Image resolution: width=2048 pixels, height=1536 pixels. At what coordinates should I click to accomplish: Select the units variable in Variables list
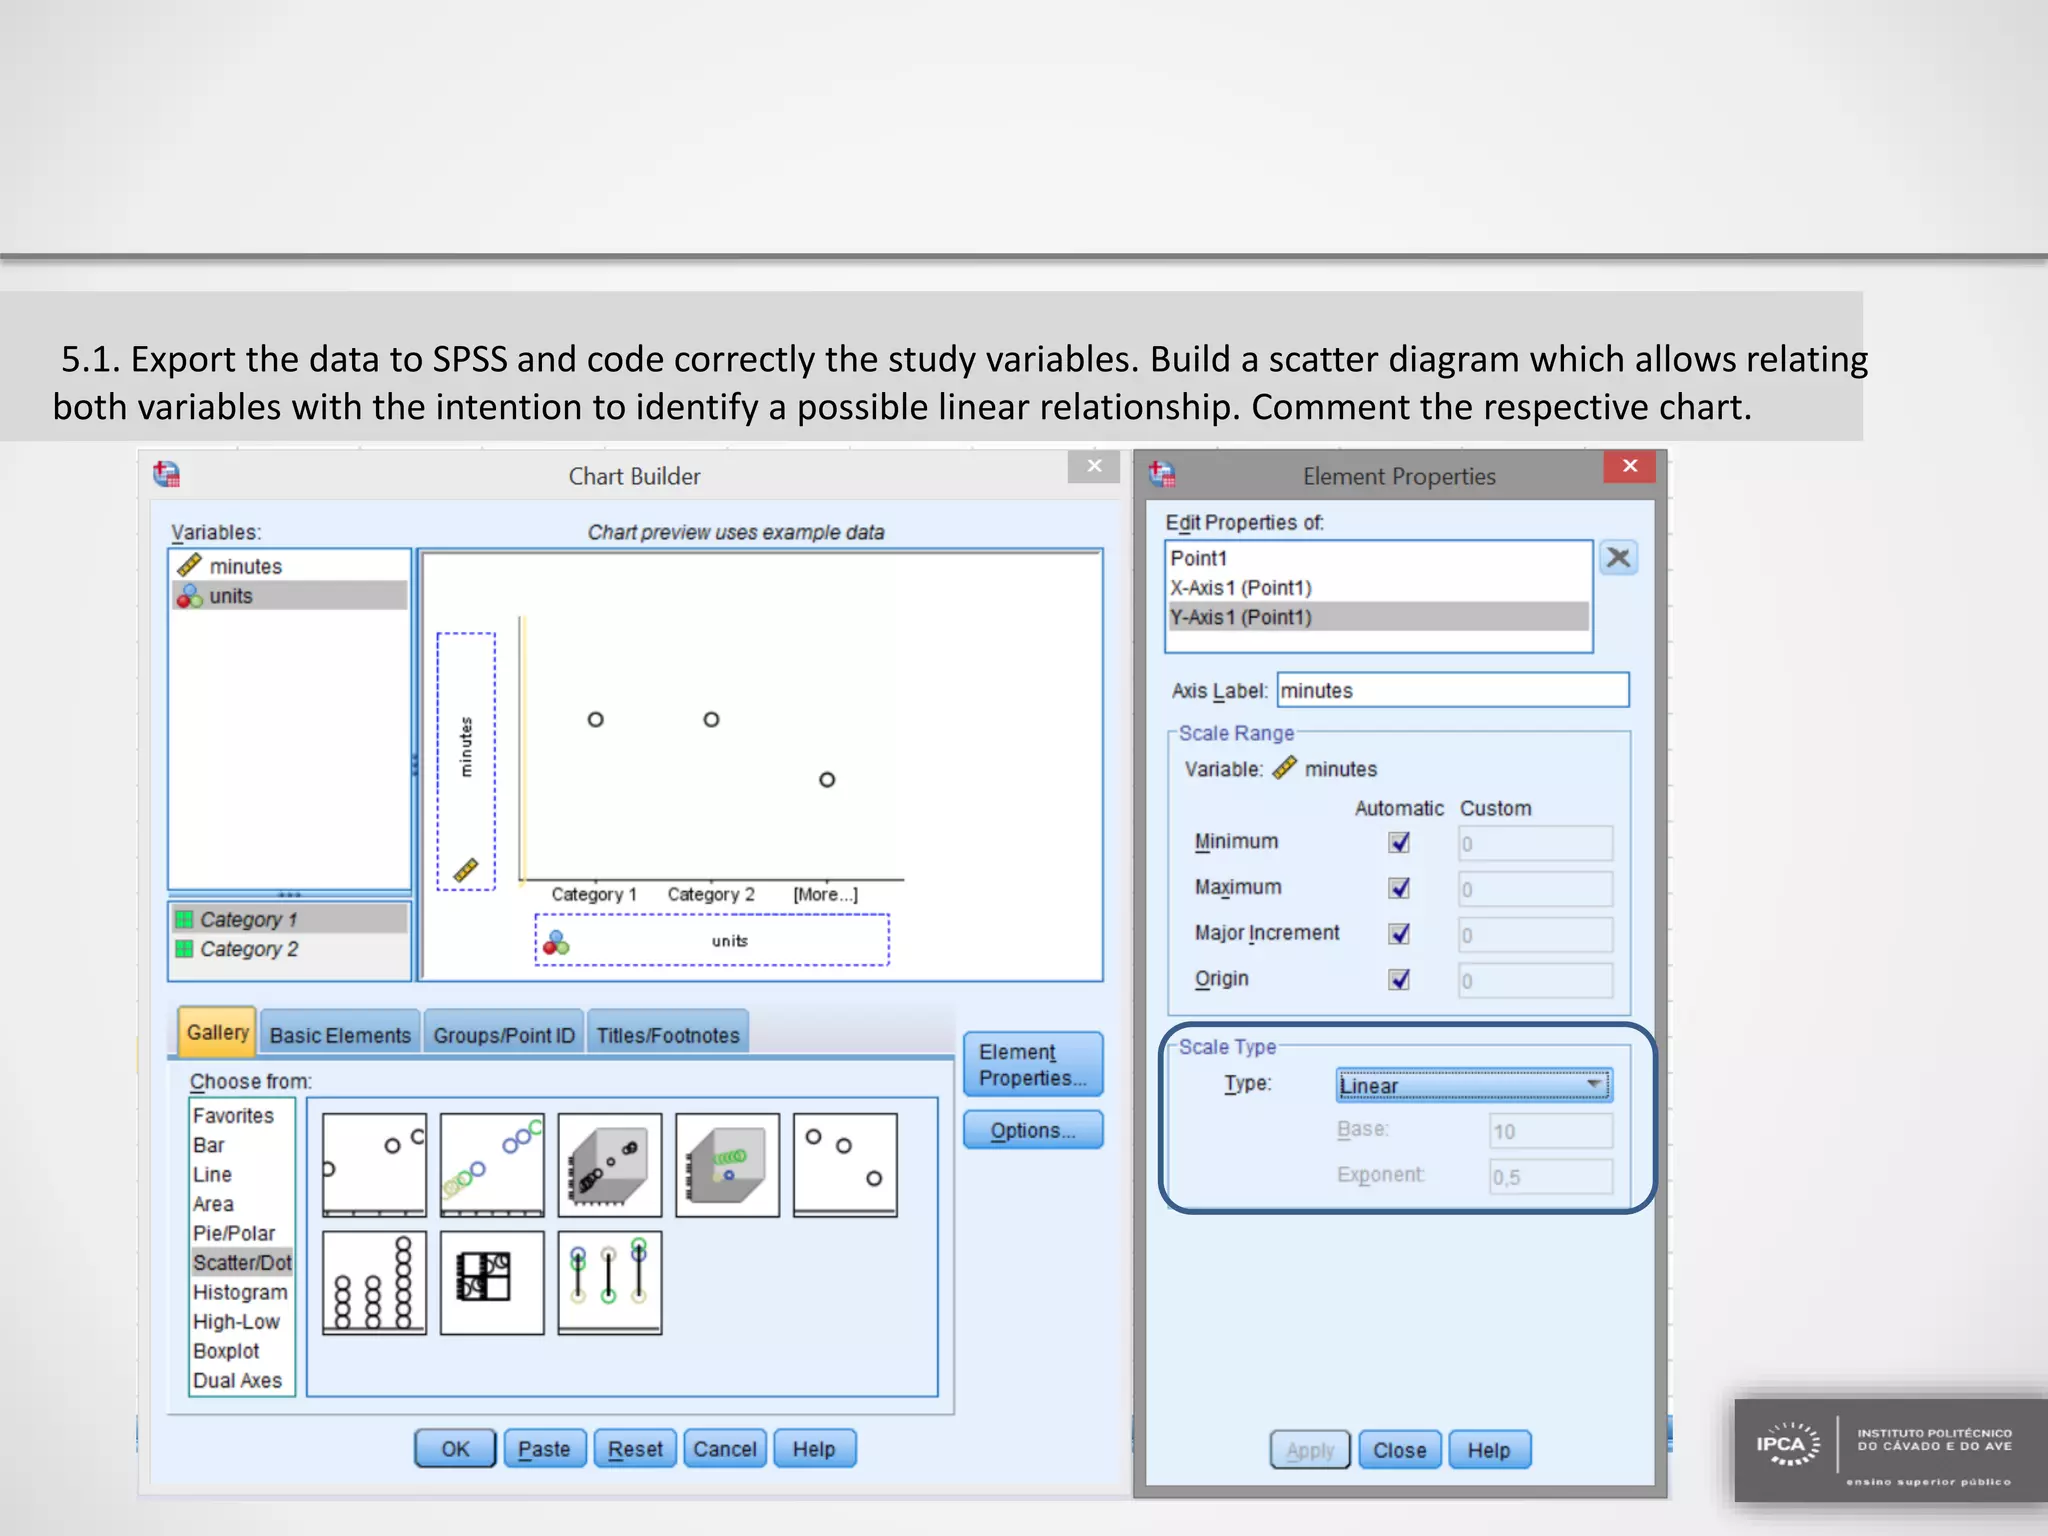point(290,596)
